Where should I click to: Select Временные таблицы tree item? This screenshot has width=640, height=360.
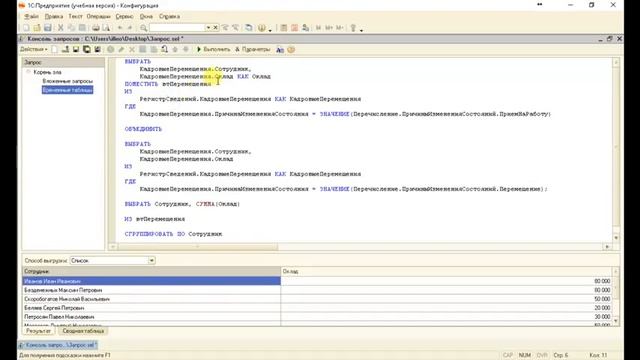[67, 90]
